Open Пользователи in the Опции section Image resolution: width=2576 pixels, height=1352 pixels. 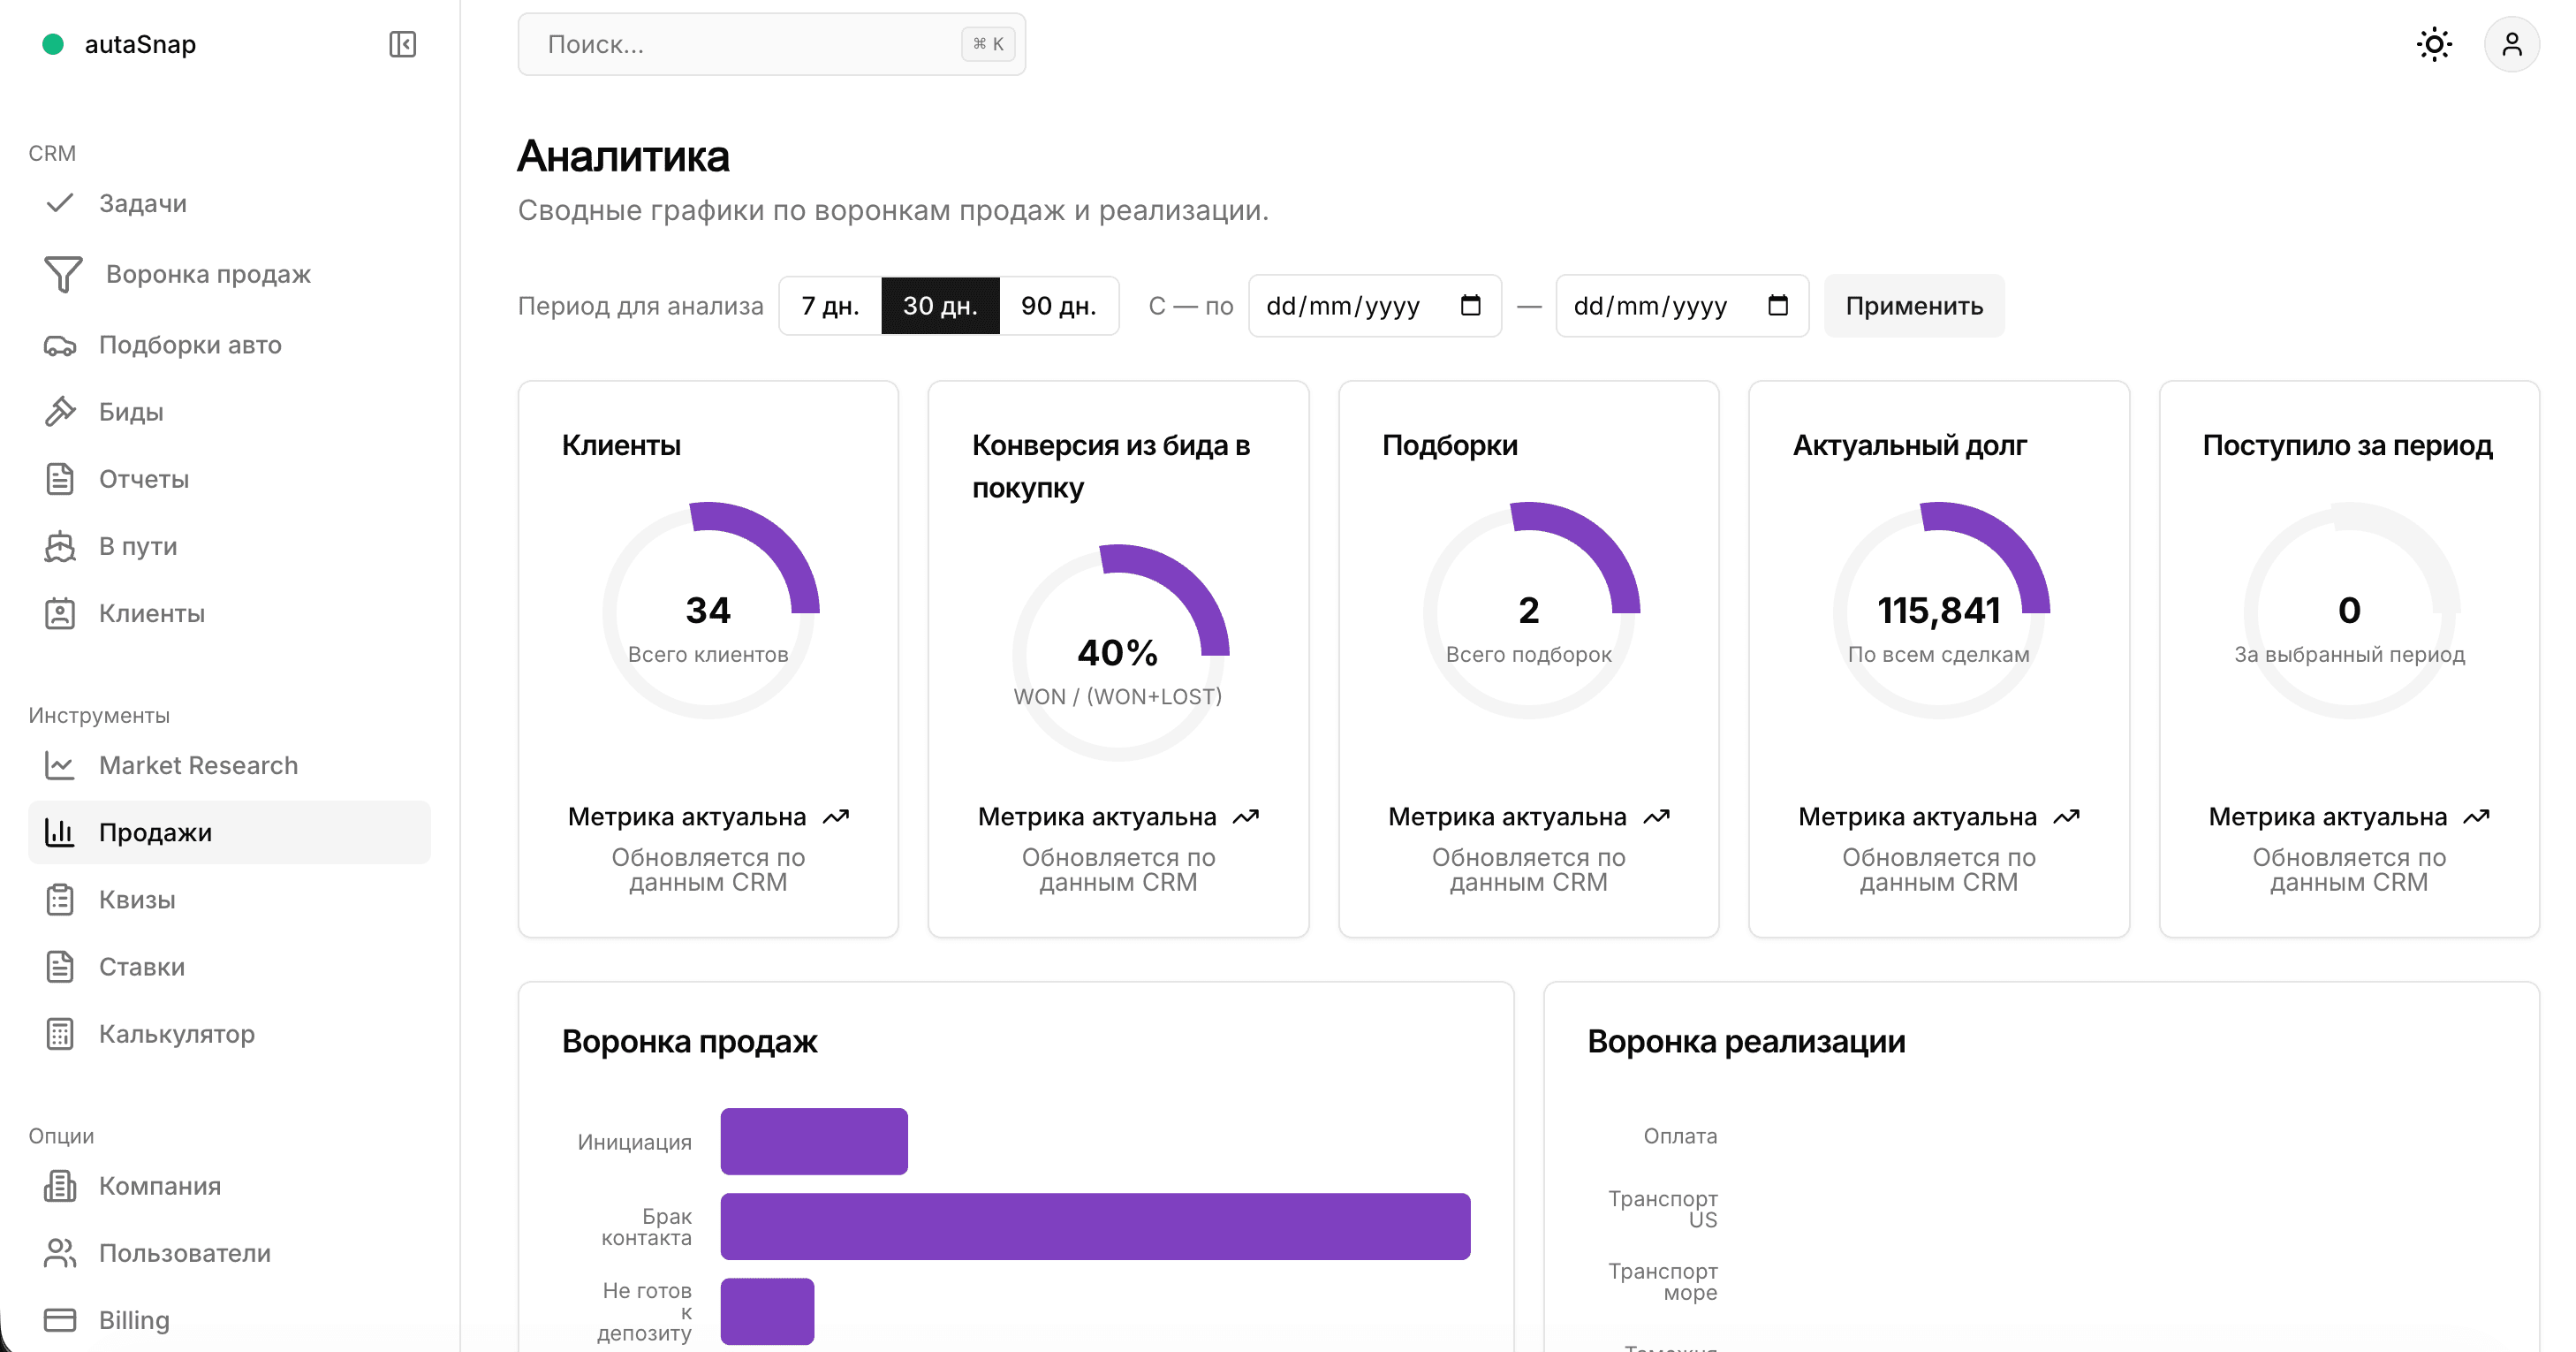point(229,1252)
